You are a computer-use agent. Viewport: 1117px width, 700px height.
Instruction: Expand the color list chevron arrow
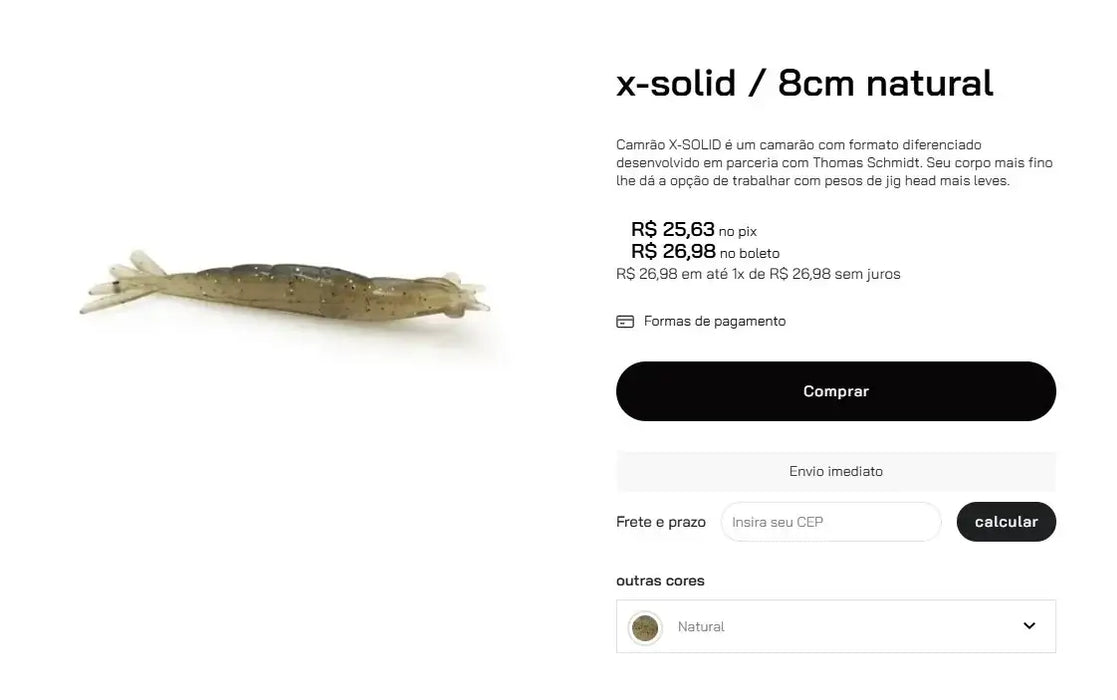tap(1029, 626)
